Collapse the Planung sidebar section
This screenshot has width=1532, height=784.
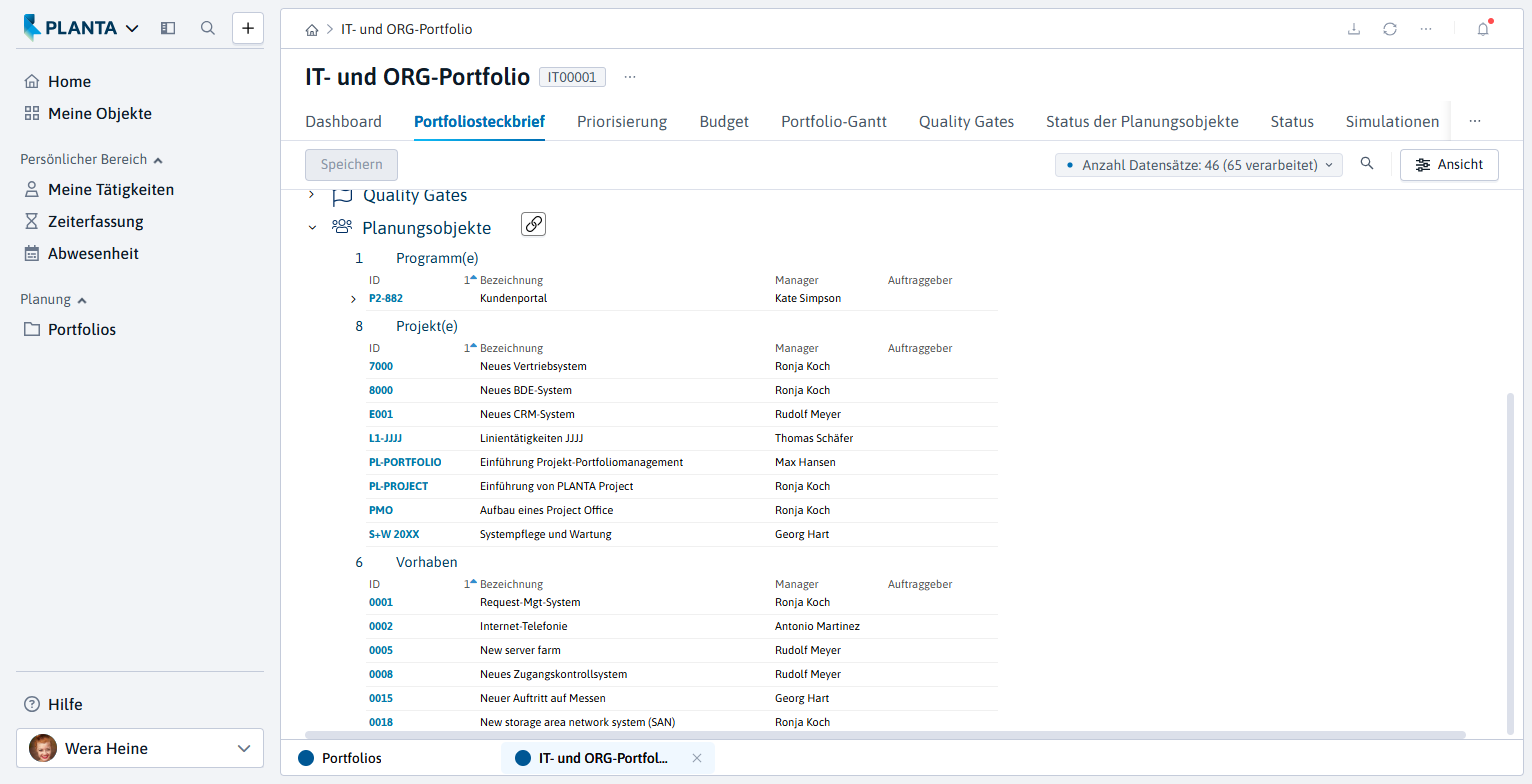click(53, 299)
